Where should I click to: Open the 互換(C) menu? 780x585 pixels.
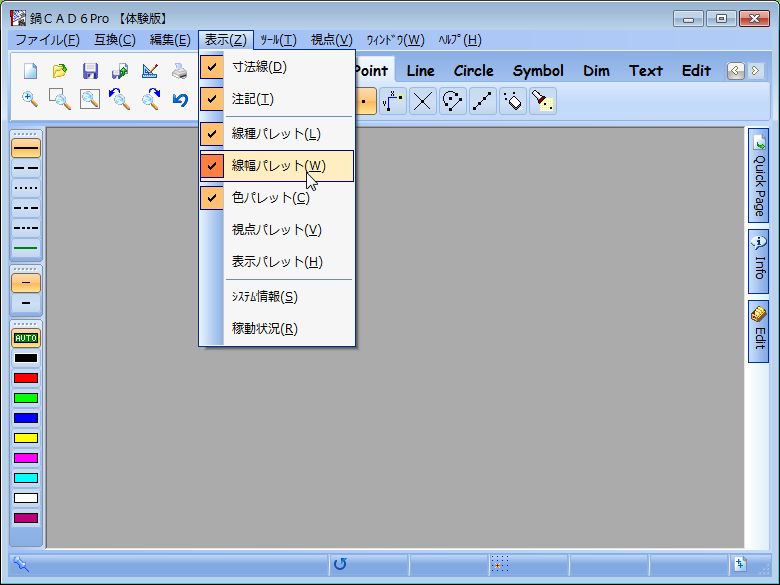115,40
